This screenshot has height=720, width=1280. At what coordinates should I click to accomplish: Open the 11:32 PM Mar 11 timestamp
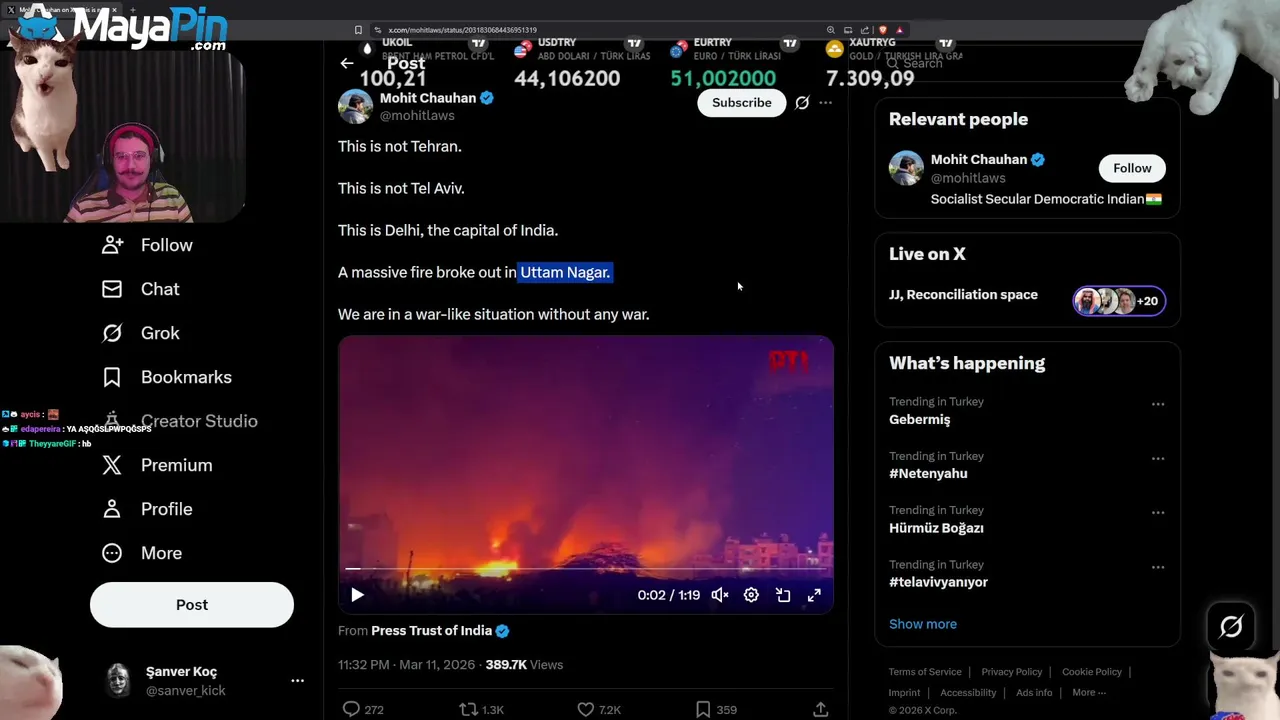(407, 665)
